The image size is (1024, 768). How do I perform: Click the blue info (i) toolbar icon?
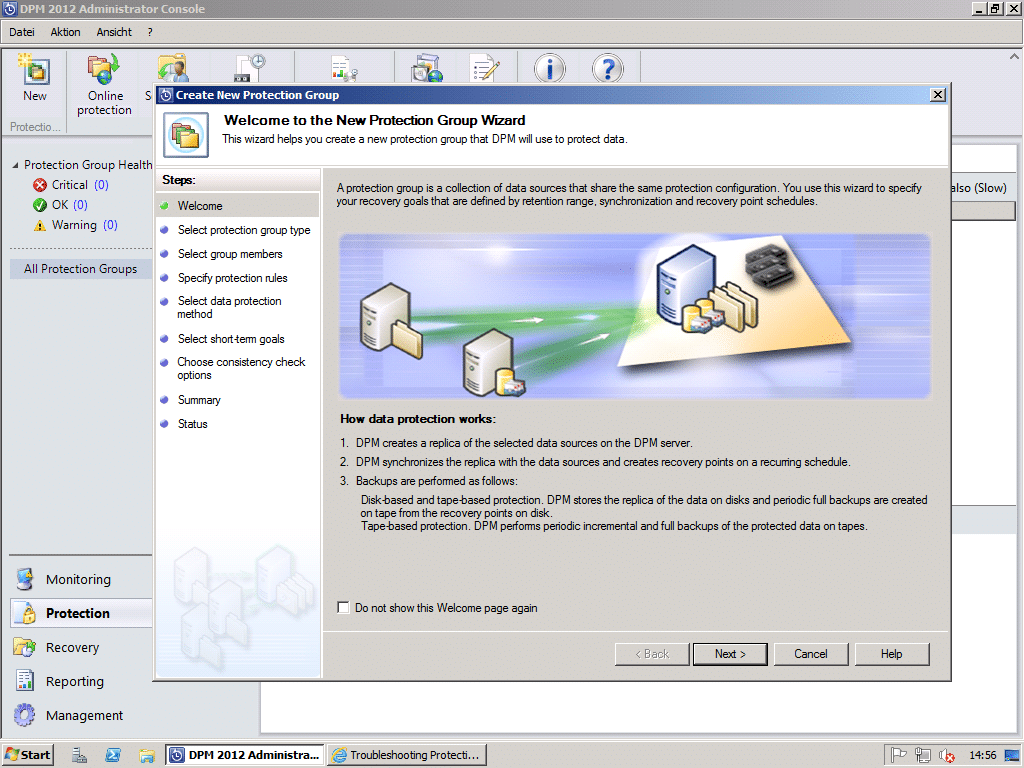pos(550,68)
